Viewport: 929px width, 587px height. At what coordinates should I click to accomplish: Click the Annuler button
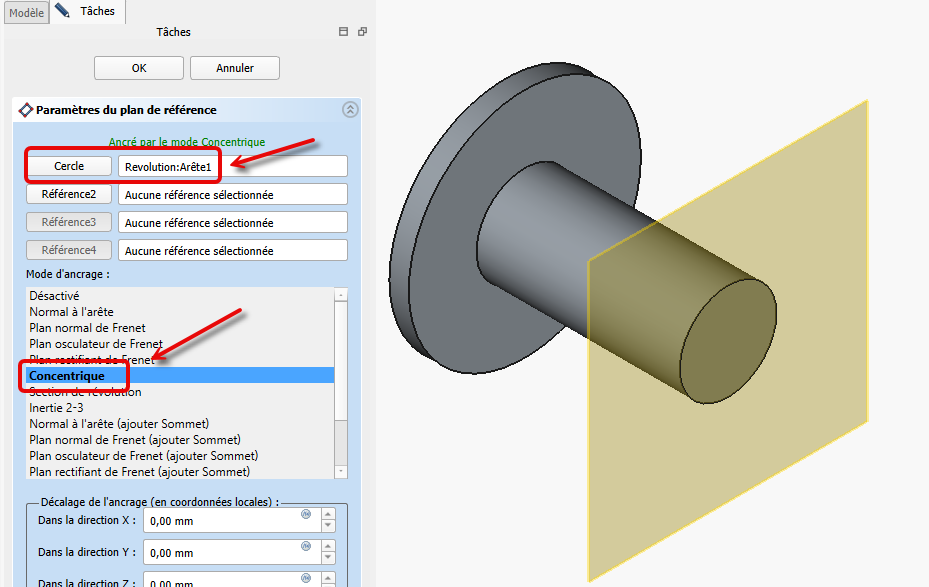235,68
